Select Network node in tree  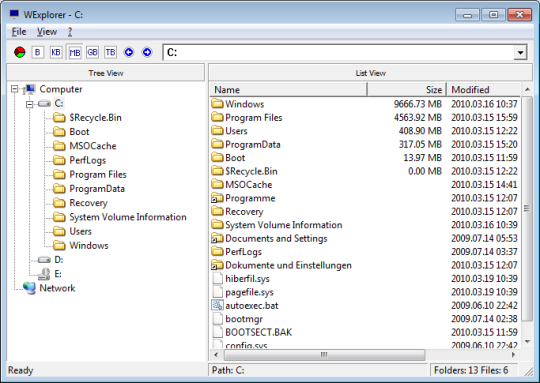point(57,288)
